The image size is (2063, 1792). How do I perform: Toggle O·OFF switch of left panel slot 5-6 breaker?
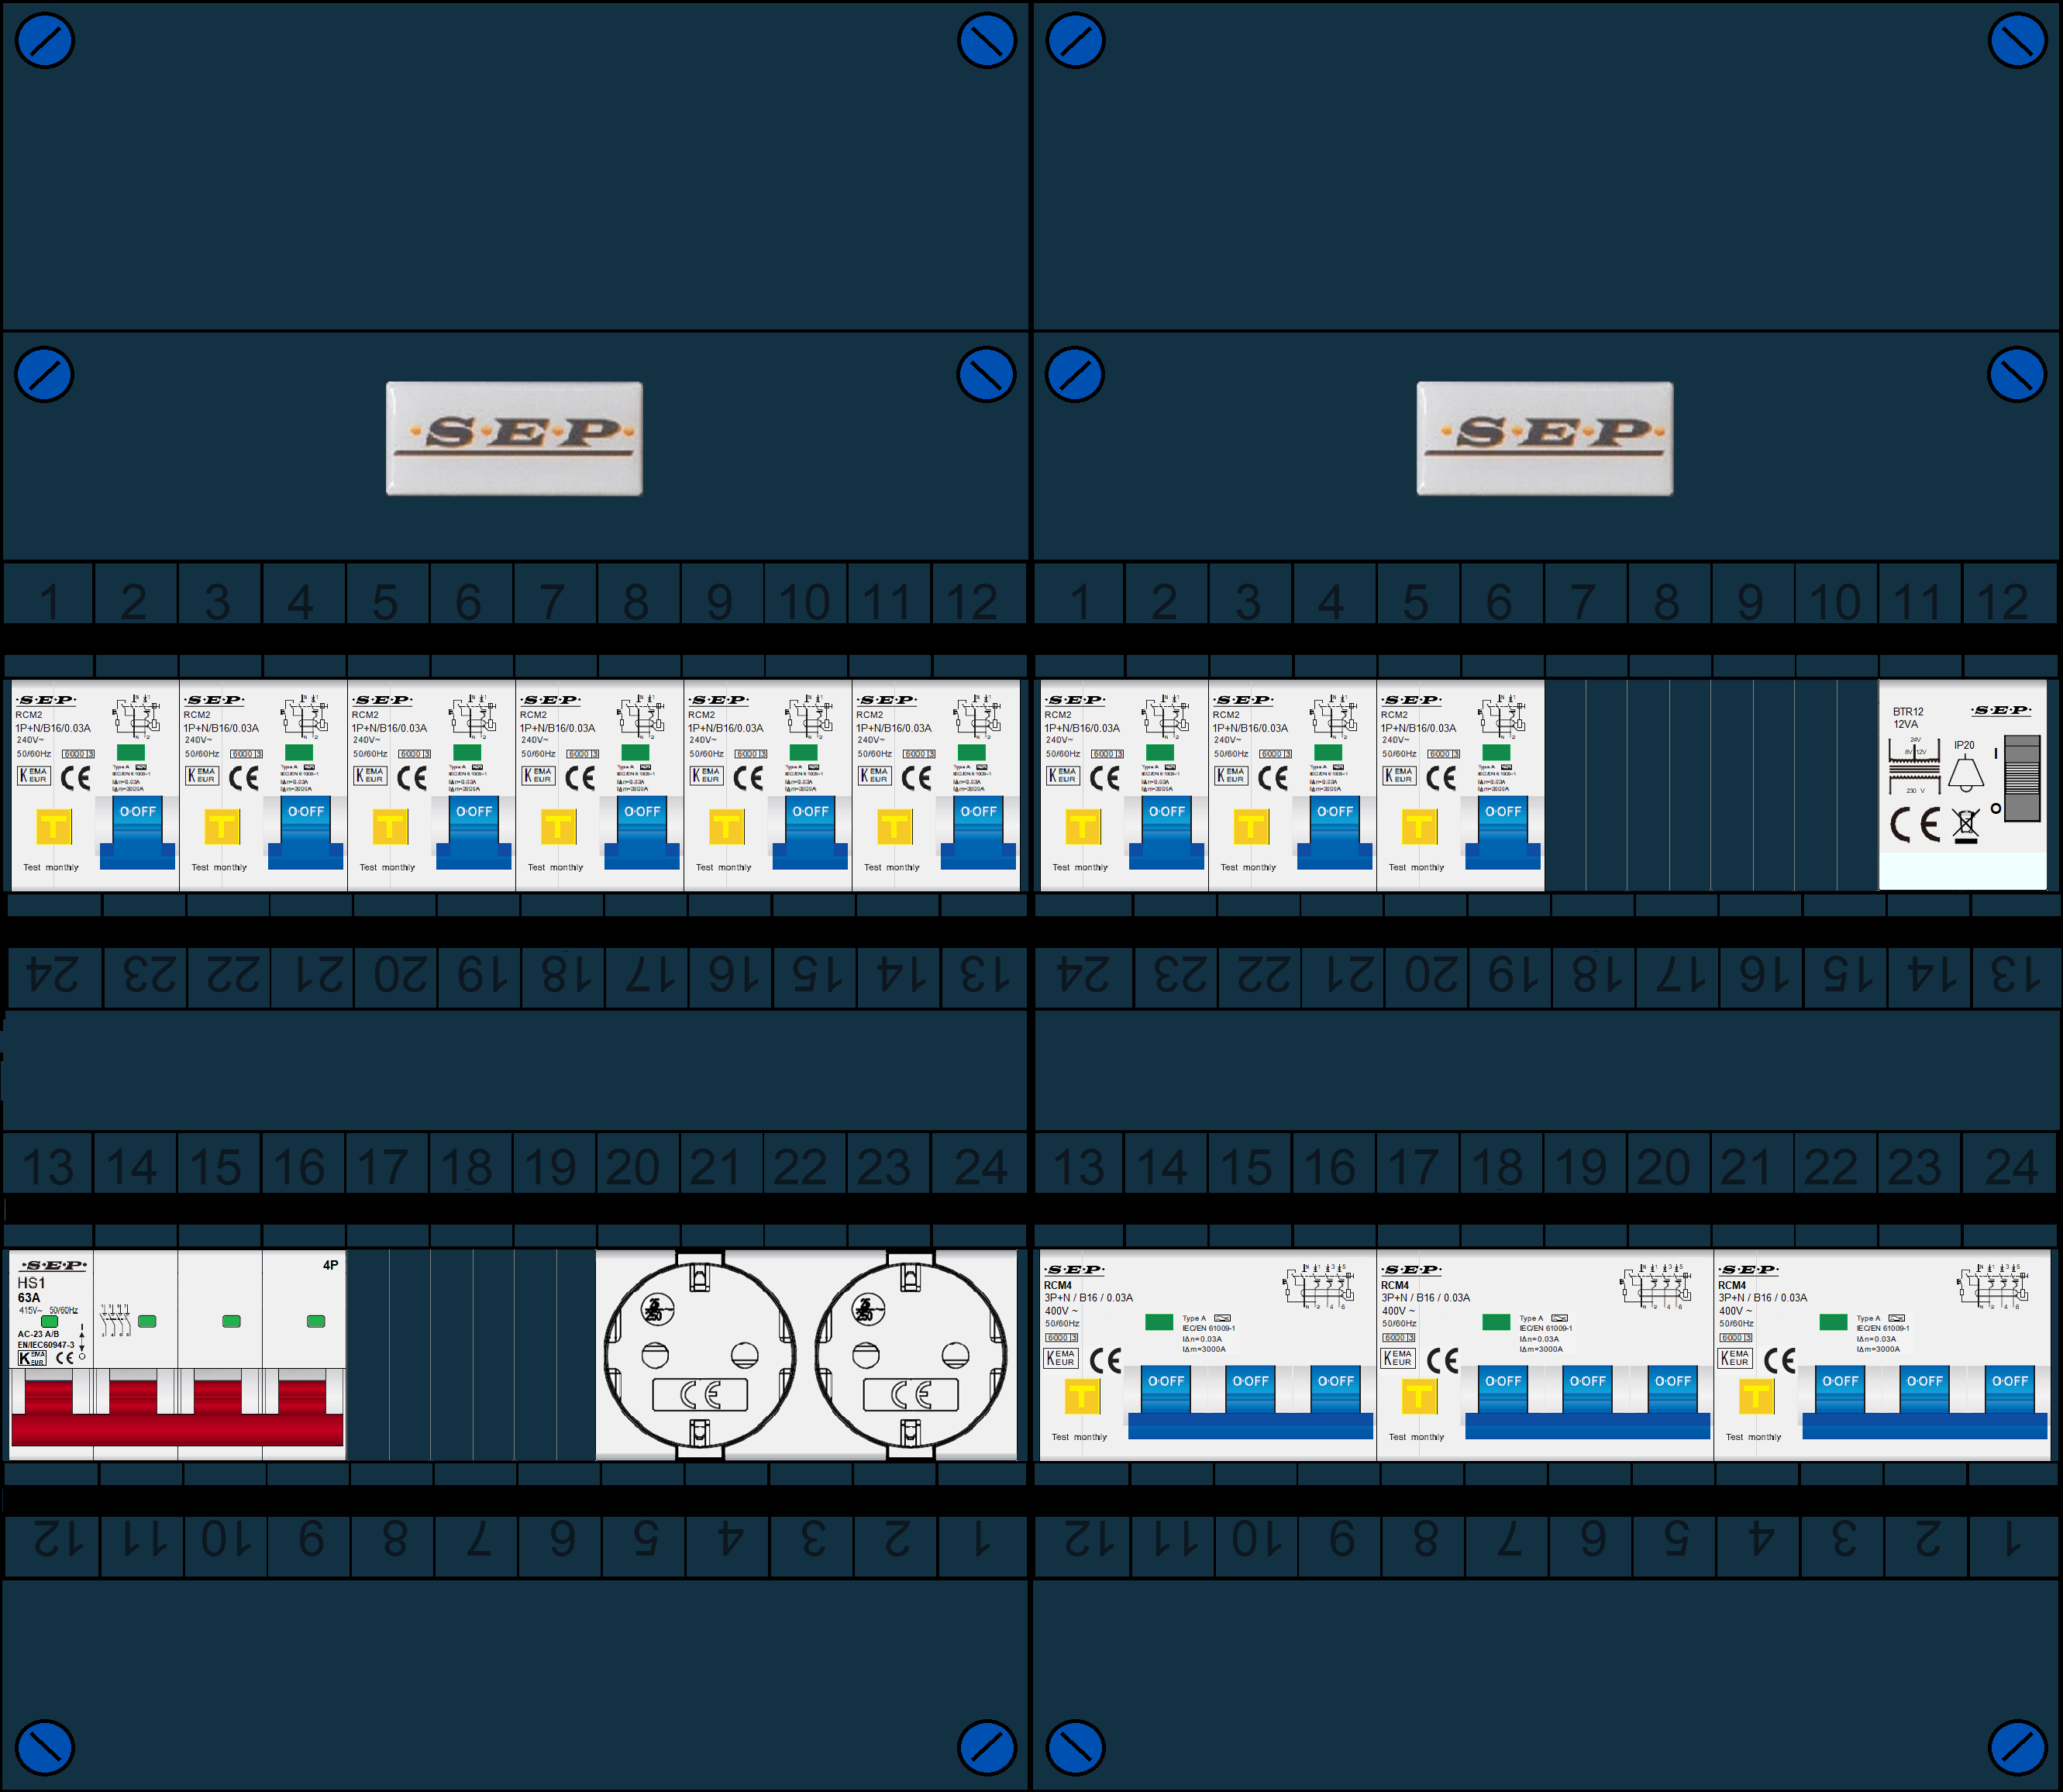pyautogui.click(x=473, y=832)
